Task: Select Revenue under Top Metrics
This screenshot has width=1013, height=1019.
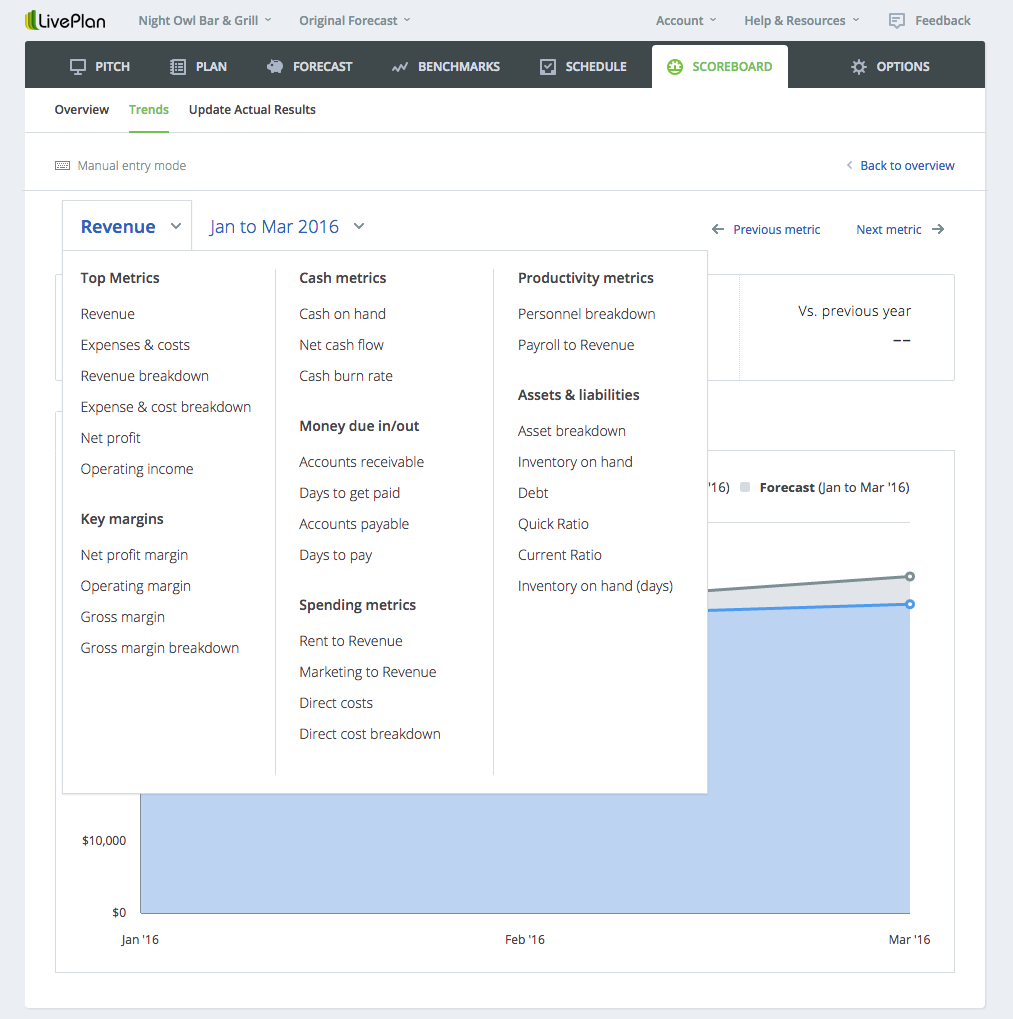Action: pos(108,314)
